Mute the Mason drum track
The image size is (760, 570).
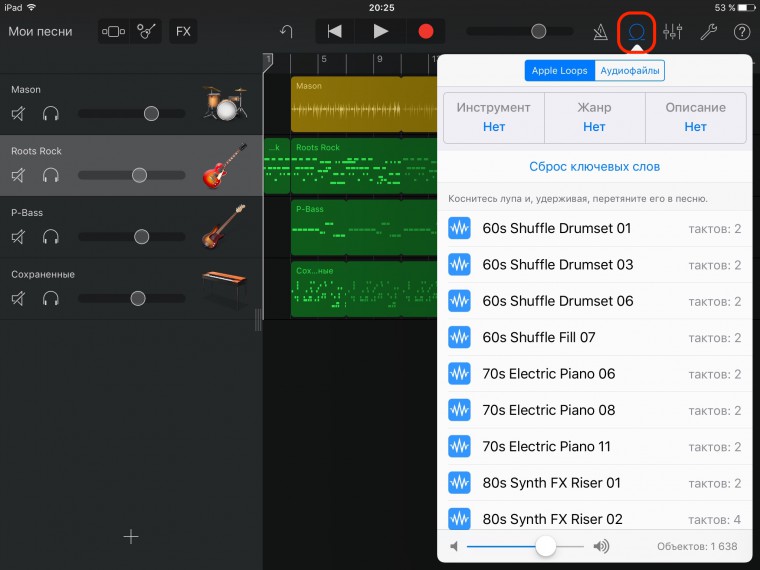(18, 114)
